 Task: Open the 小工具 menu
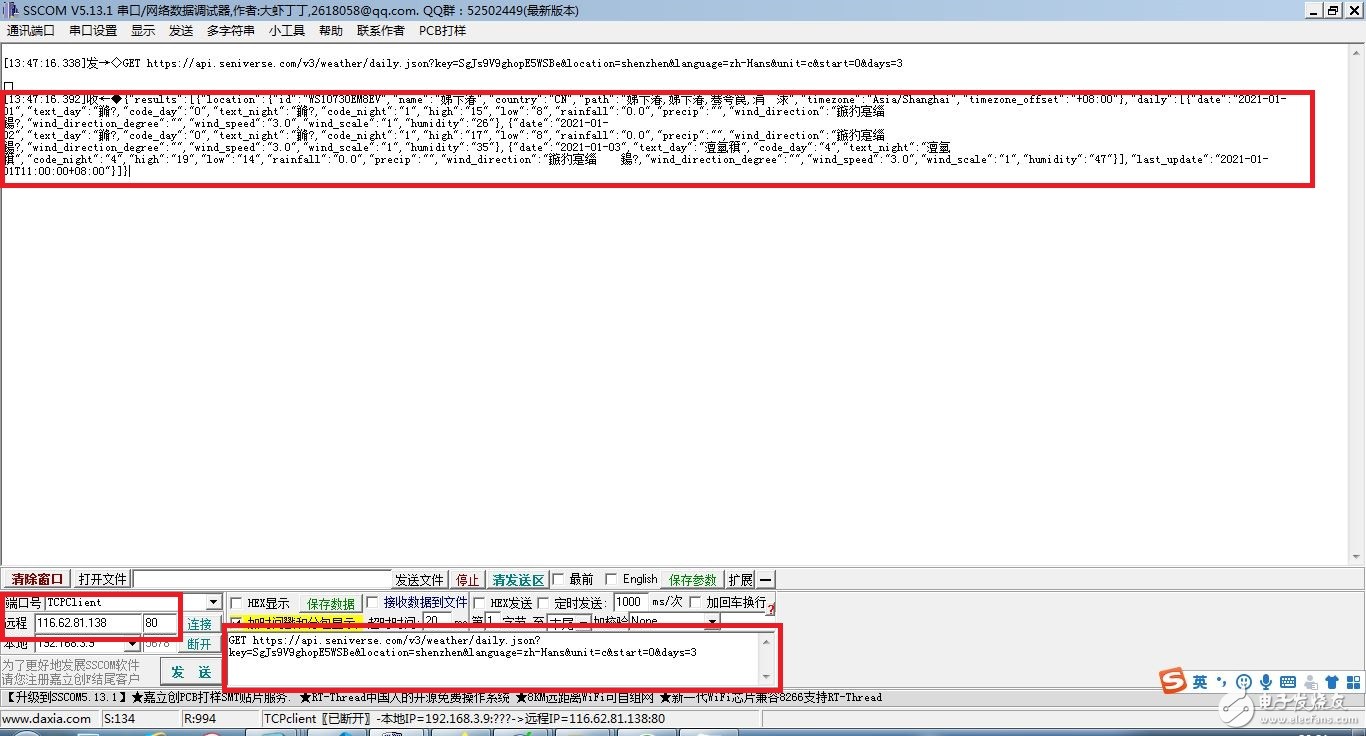[x=287, y=31]
